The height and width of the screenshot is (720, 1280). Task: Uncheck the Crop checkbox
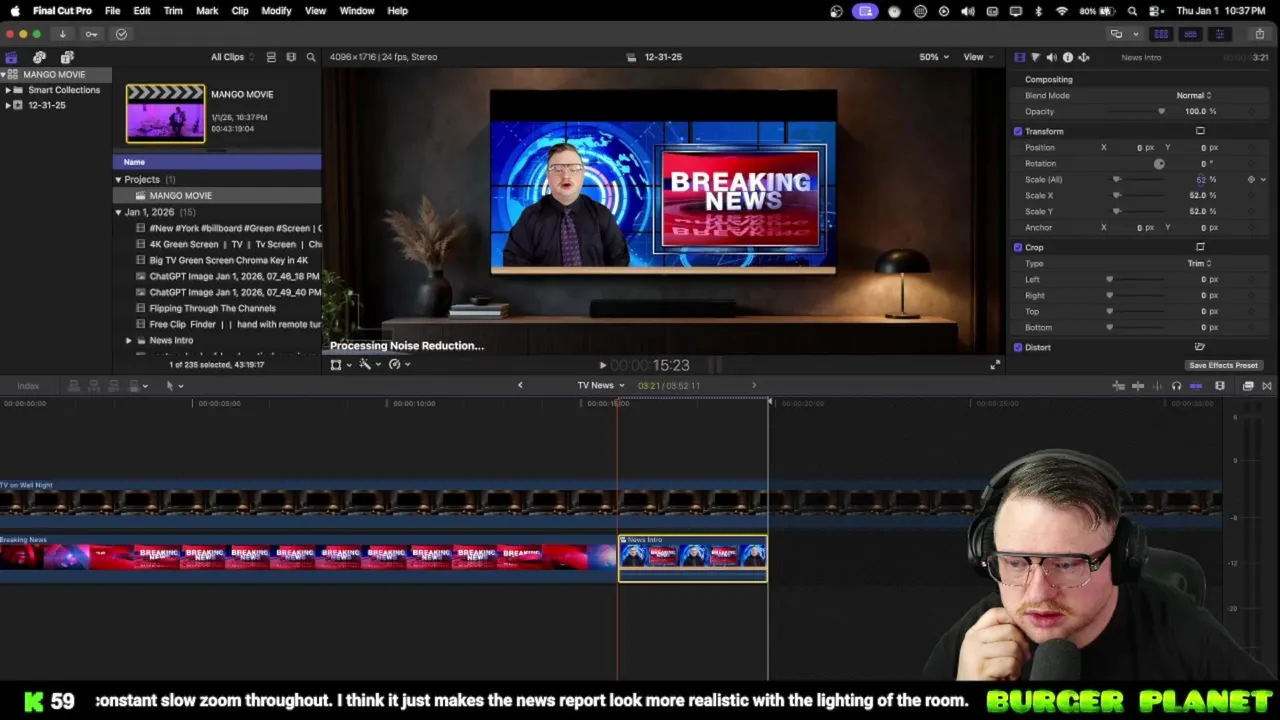(1018, 247)
